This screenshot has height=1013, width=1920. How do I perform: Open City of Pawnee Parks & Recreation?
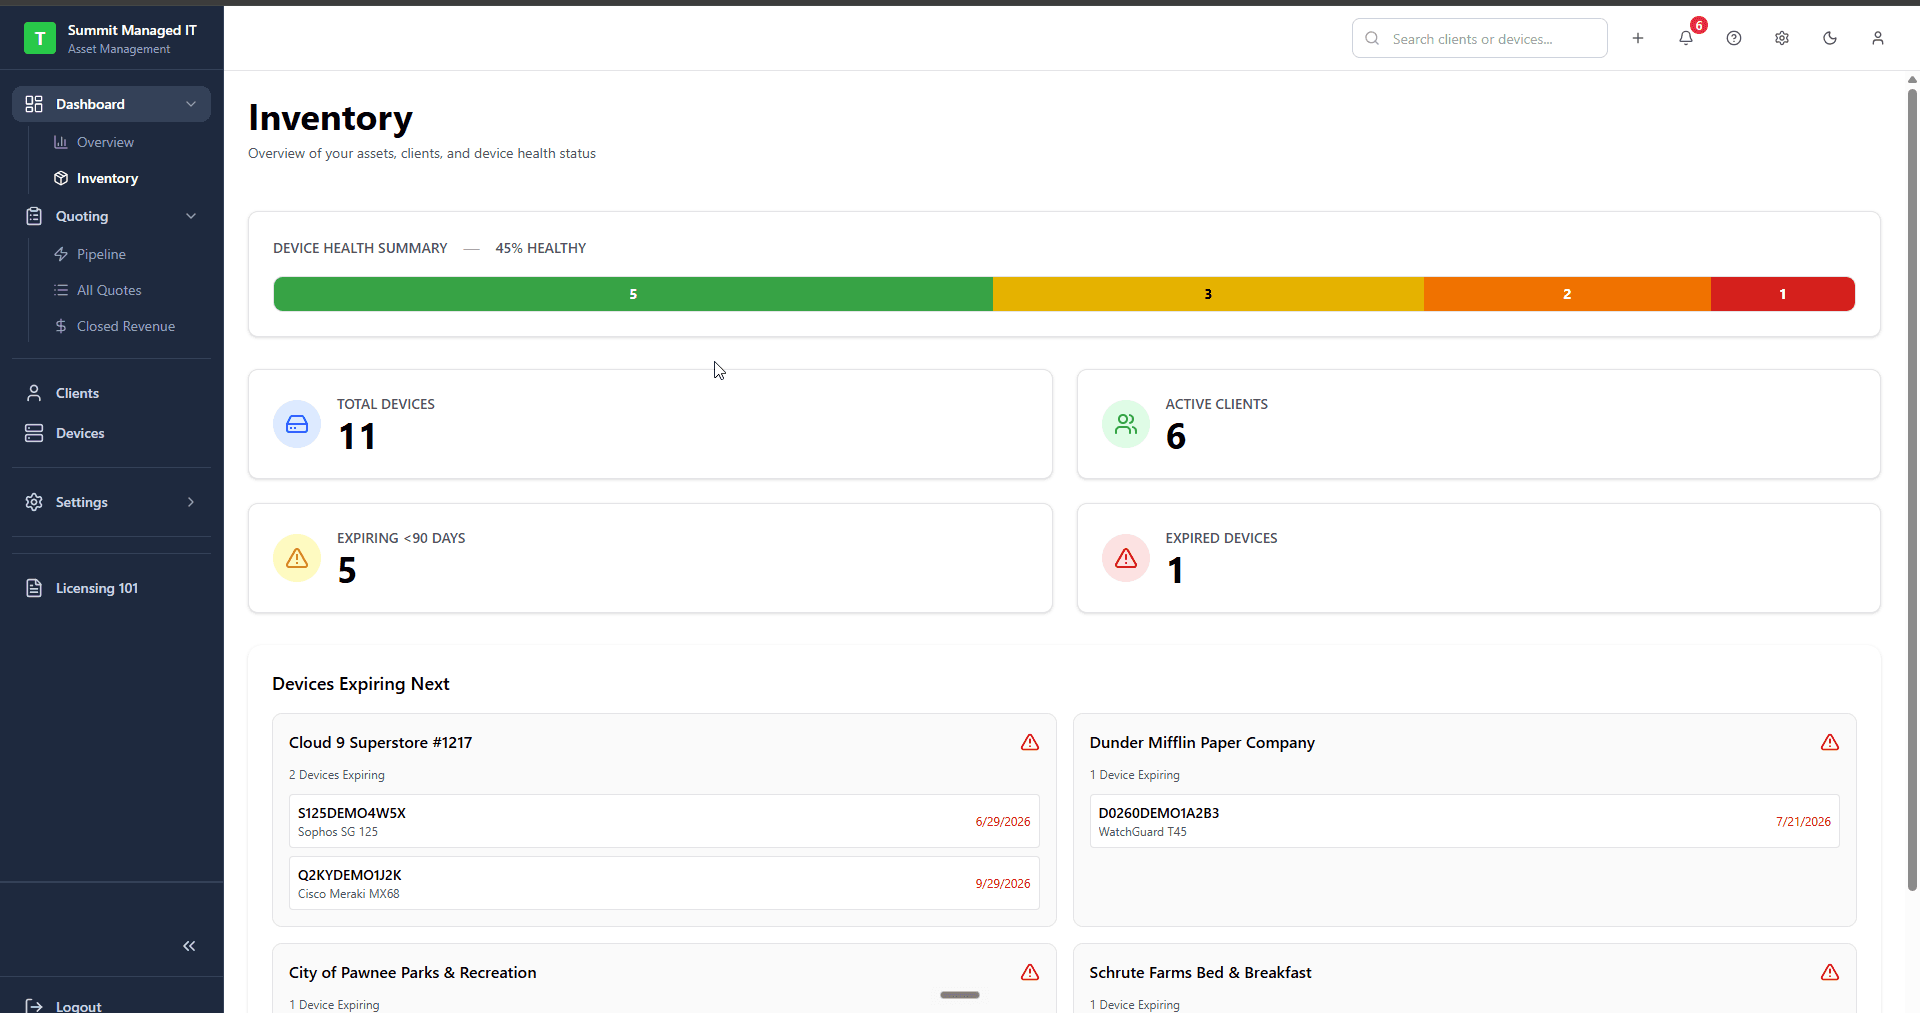coord(412,972)
